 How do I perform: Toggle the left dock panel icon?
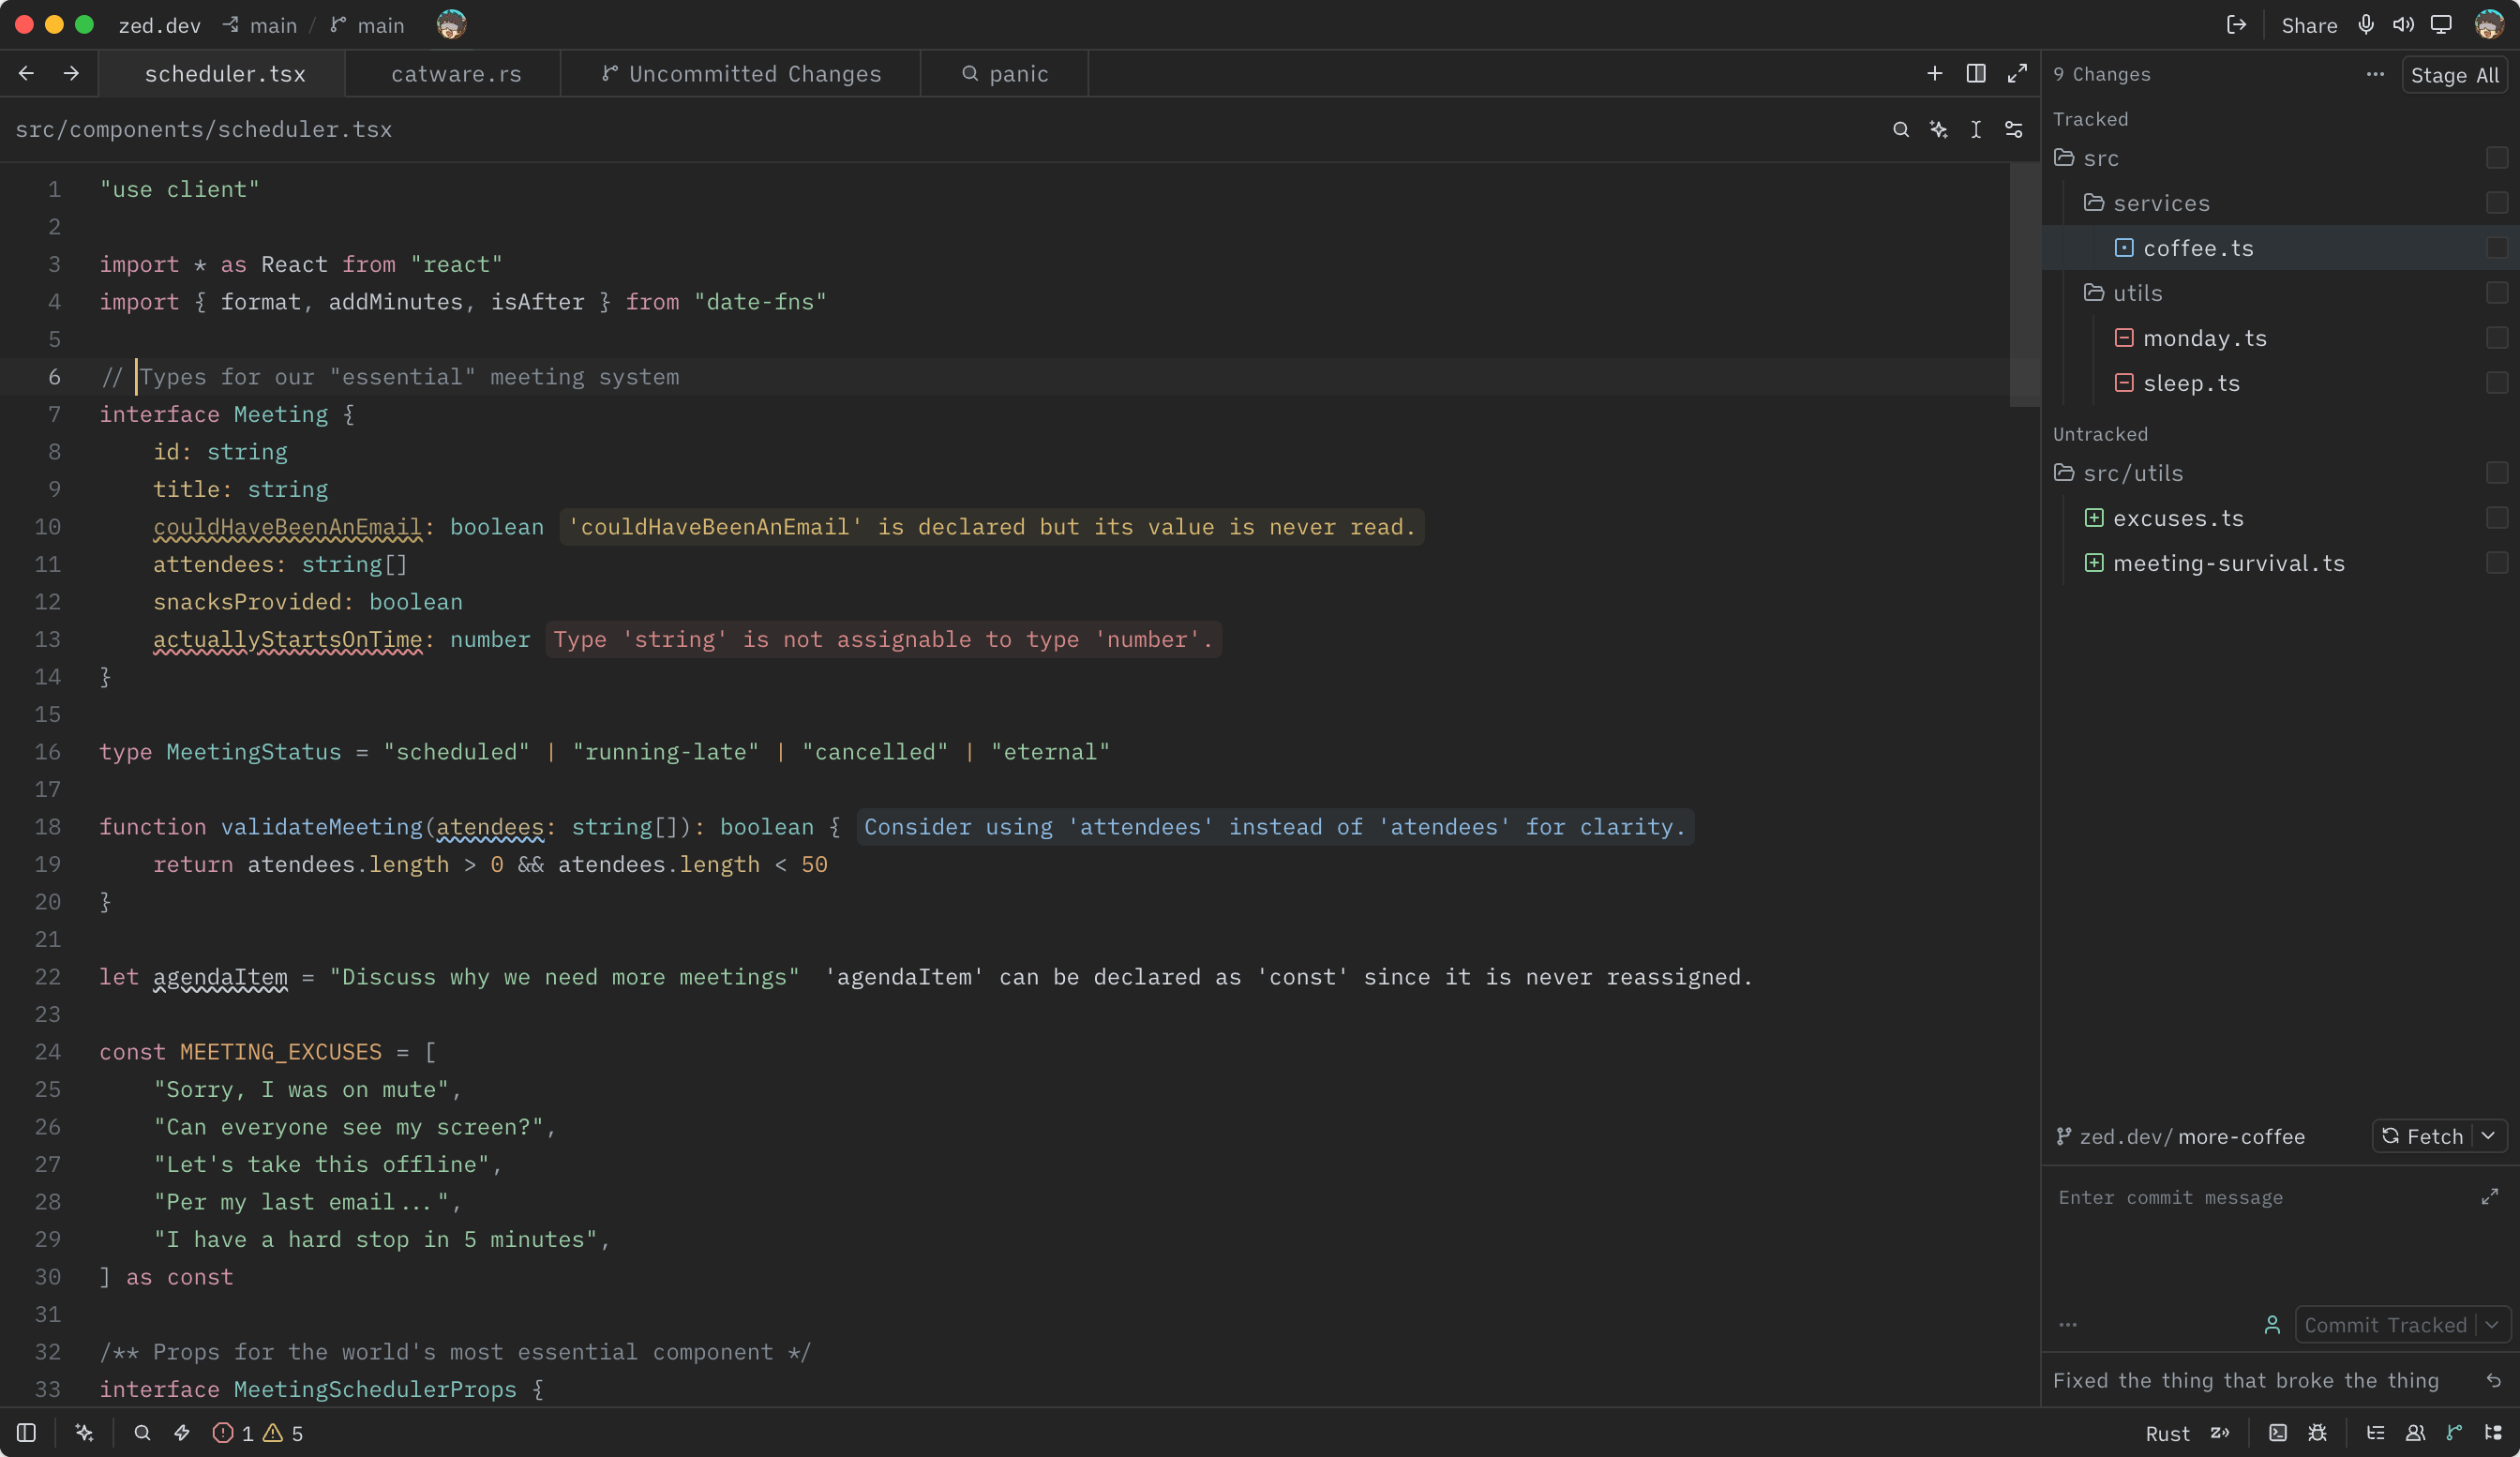point(27,1432)
